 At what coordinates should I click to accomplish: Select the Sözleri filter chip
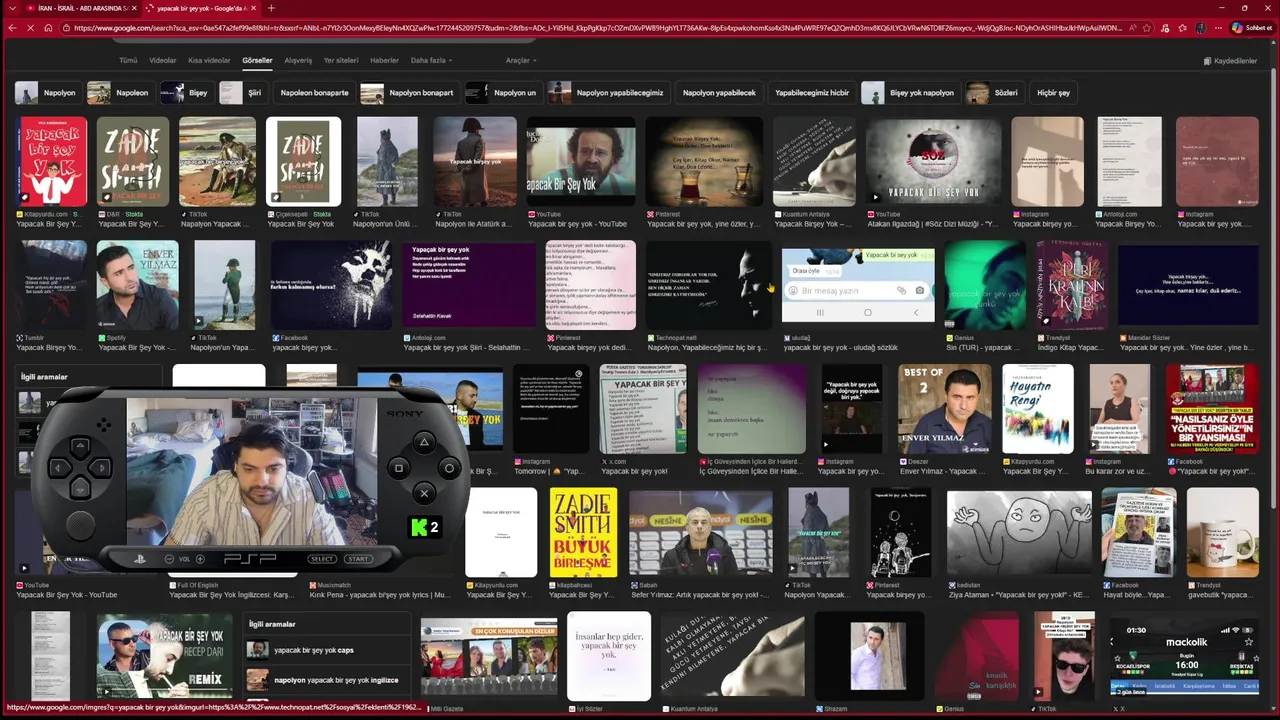click(994, 93)
